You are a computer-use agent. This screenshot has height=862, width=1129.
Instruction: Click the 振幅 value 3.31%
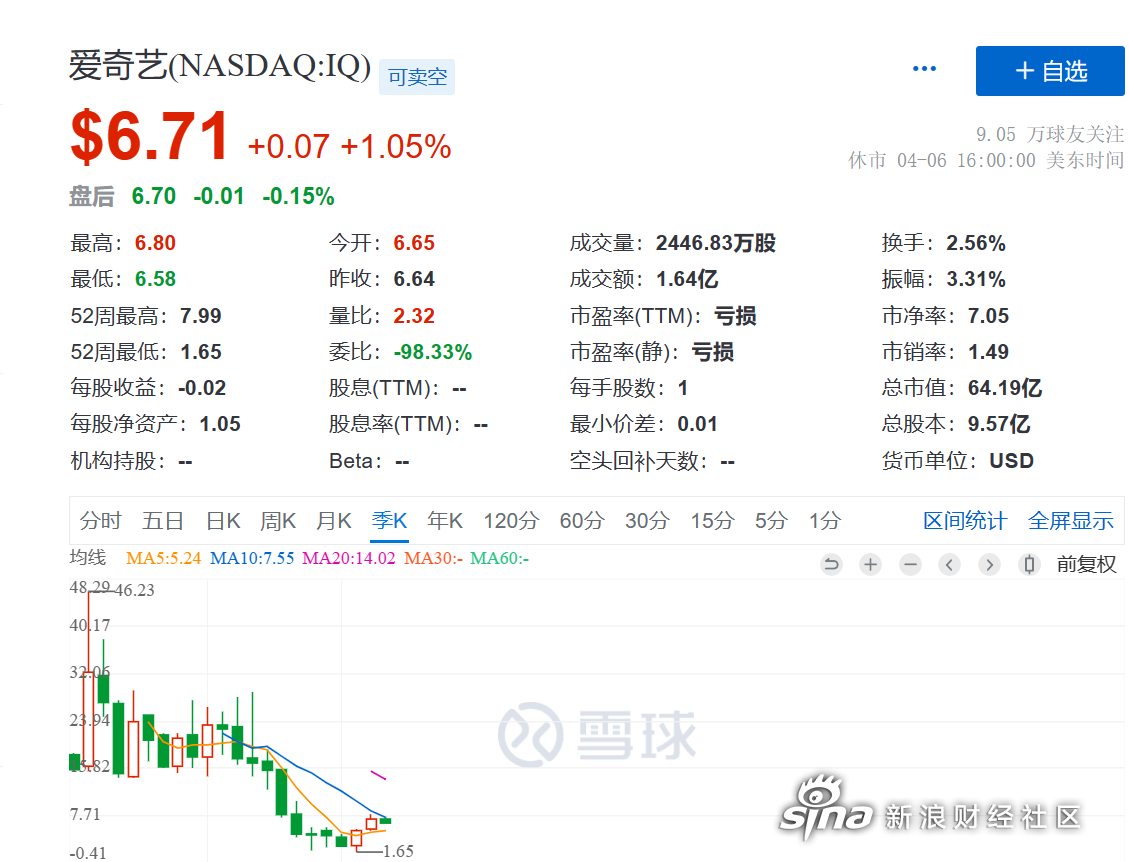click(x=976, y=279)
